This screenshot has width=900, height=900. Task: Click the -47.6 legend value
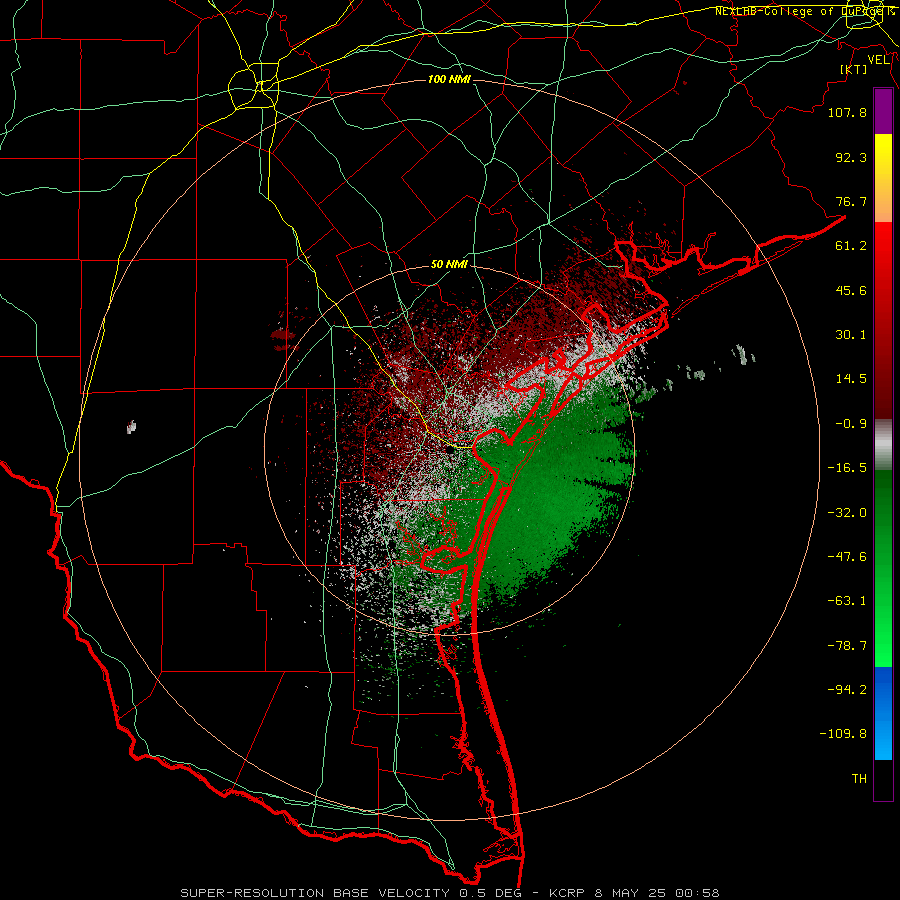coord(847,557)
